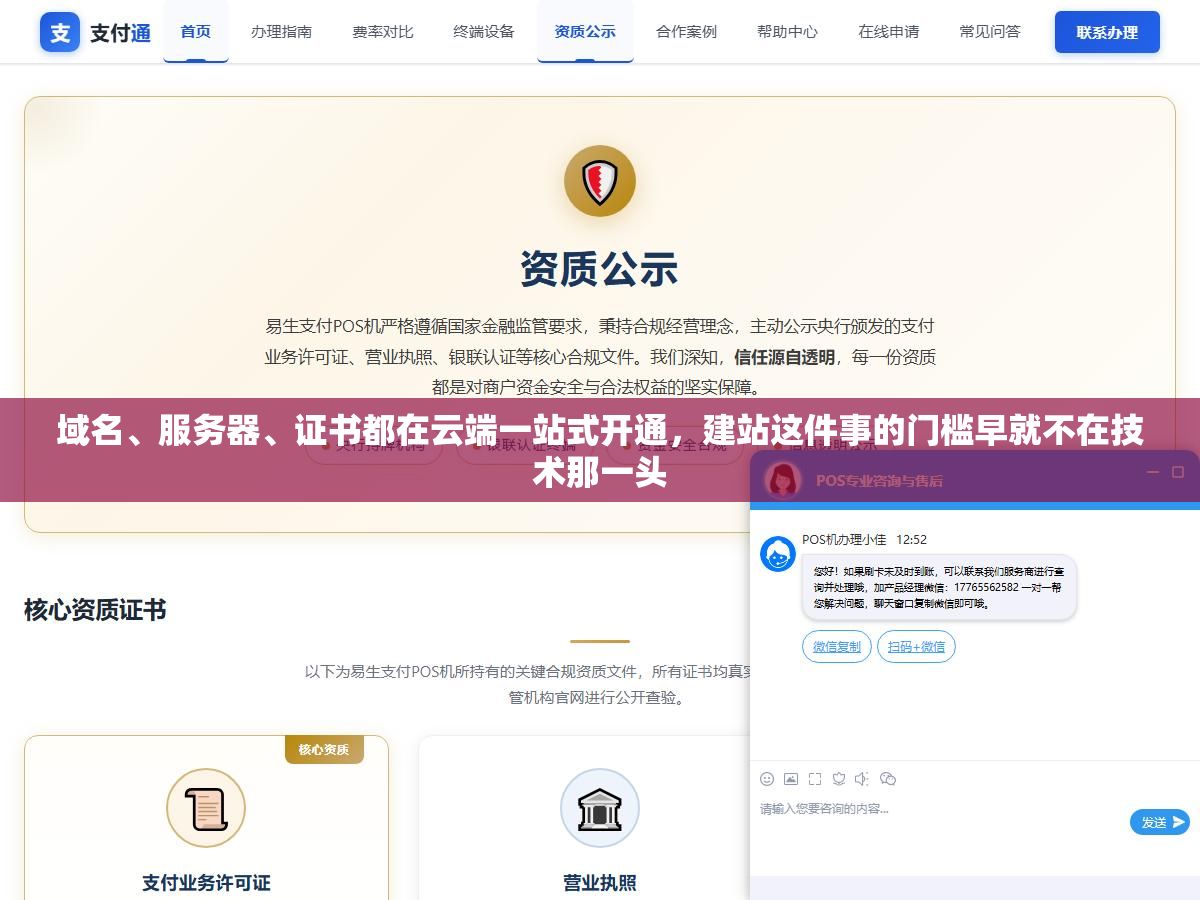
Task: Open the 首页 navigation tab
Action: coord(196,31)
